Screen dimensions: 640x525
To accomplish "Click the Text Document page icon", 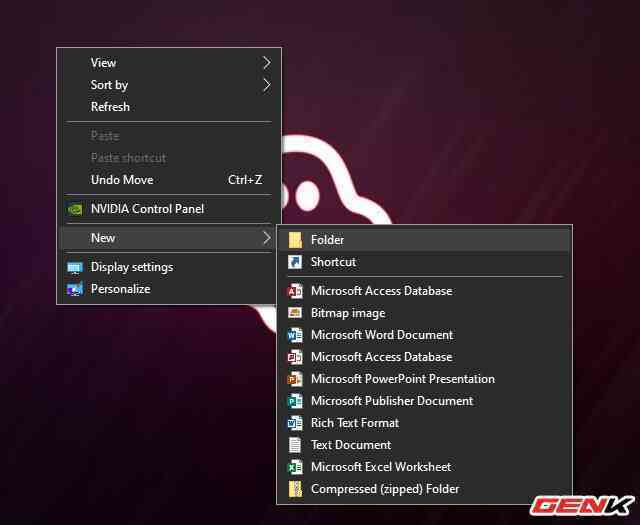I will pyautogui.click(x=295, y=445).
